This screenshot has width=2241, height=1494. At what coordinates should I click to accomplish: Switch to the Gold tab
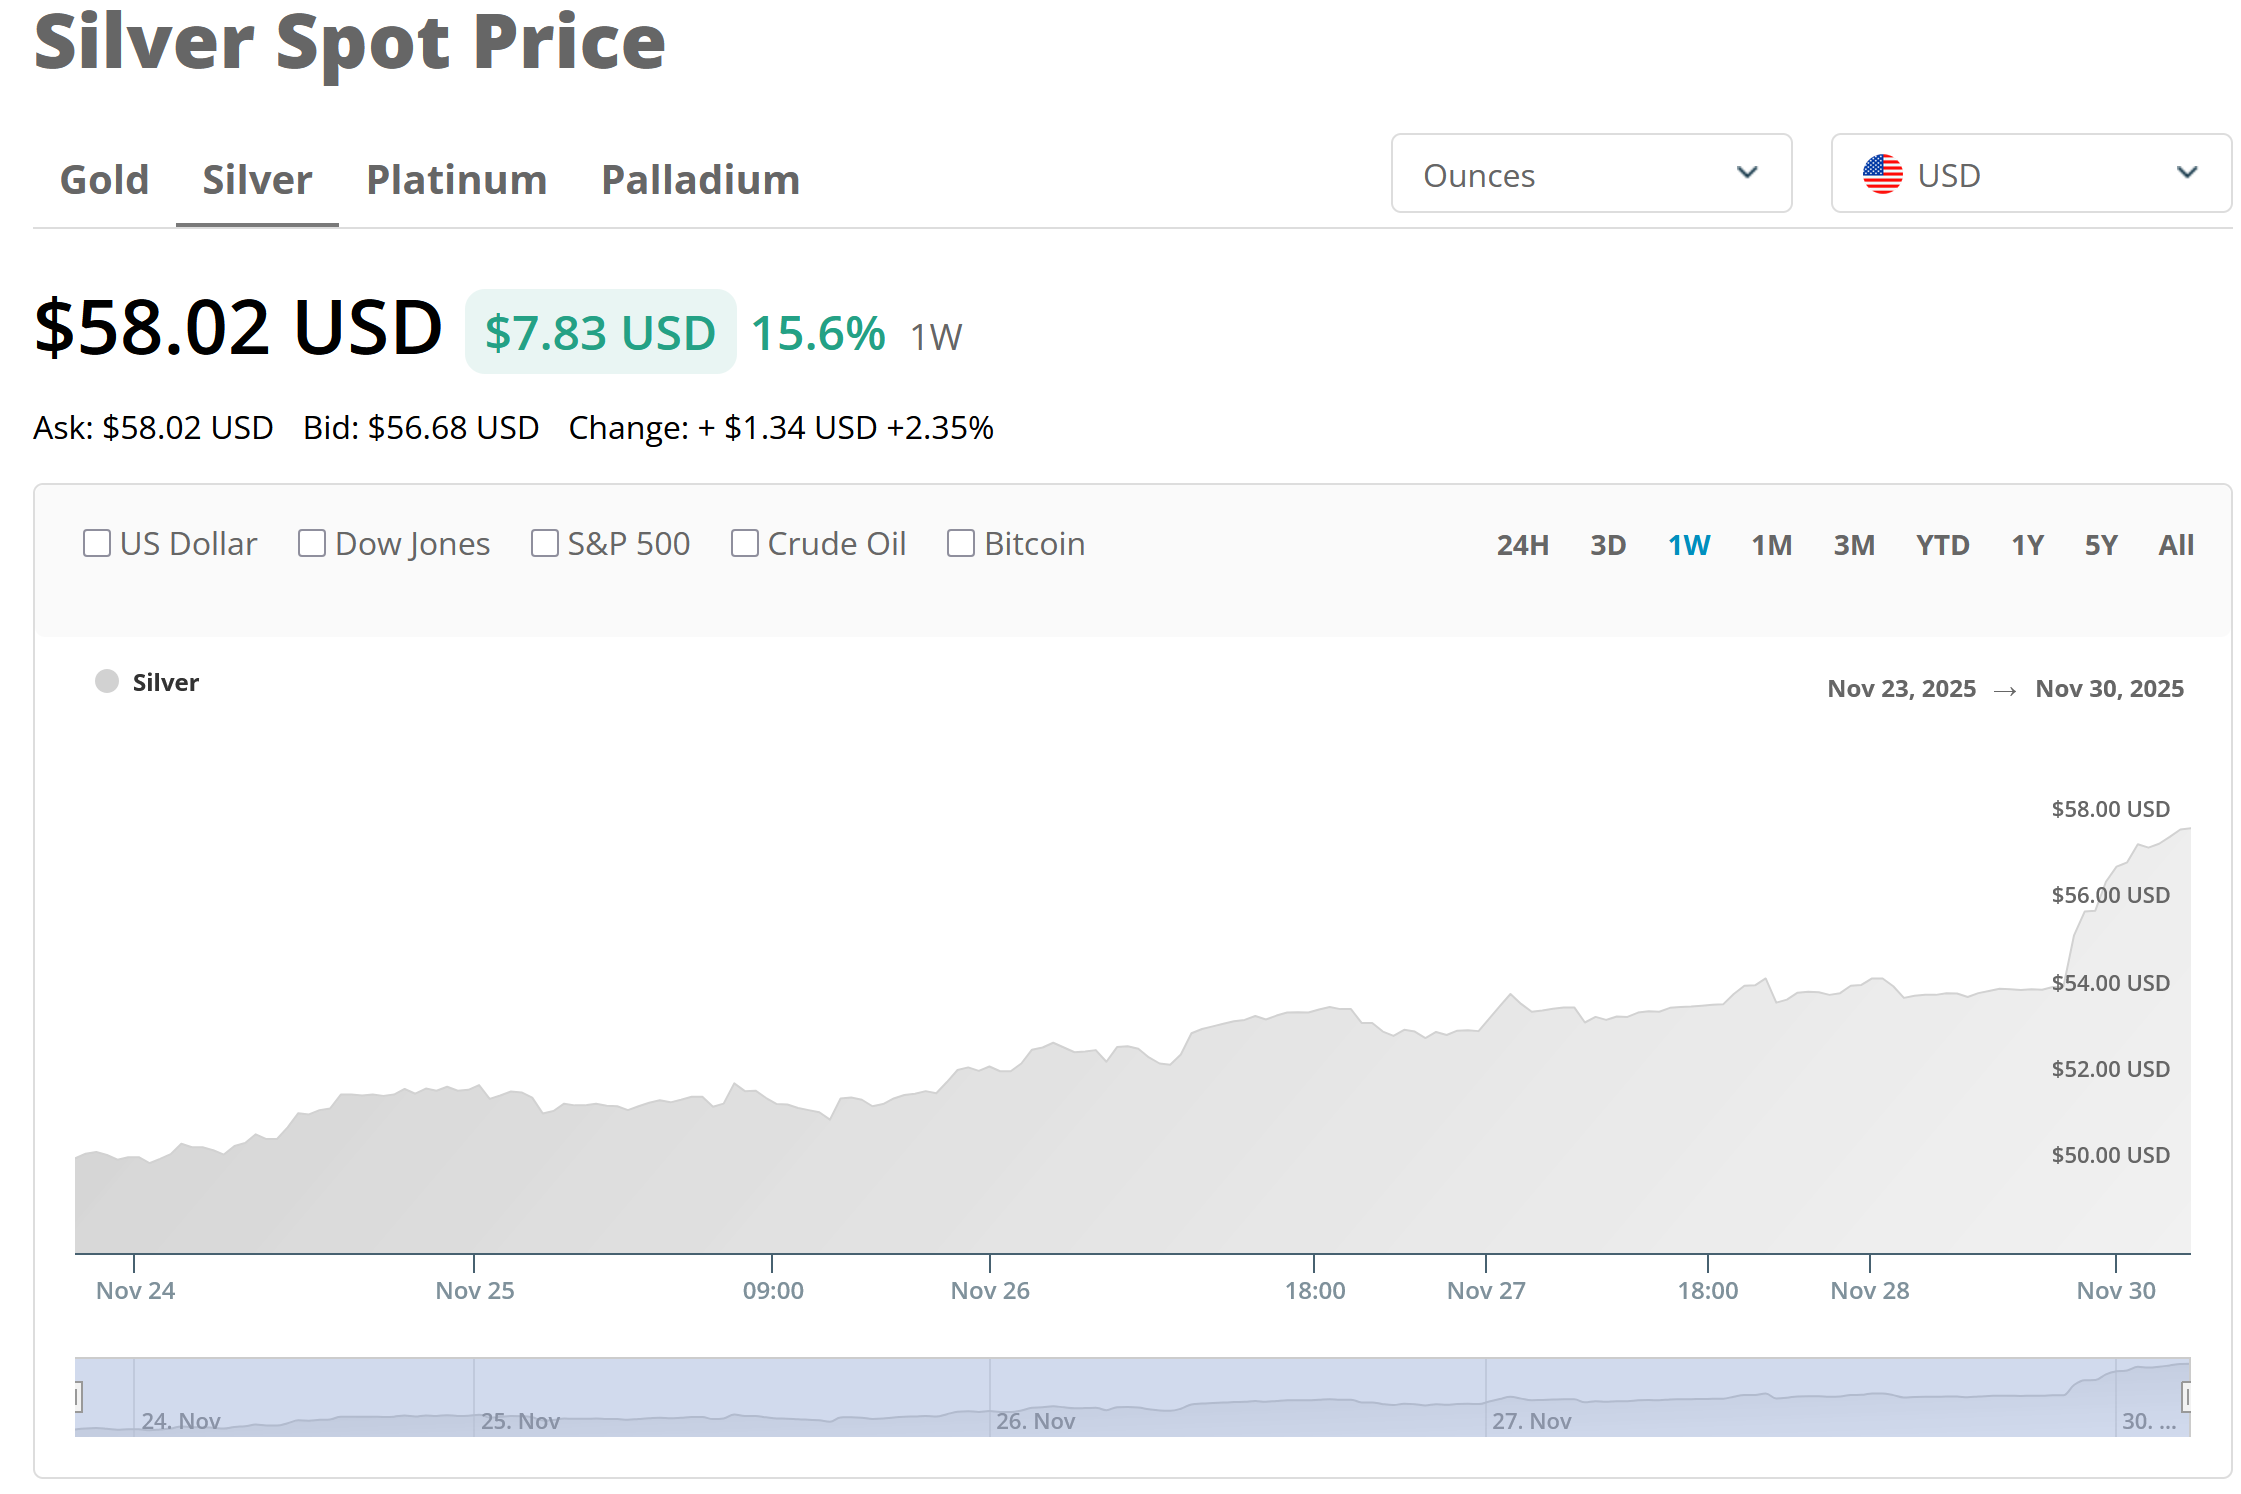tap(105, 180)
